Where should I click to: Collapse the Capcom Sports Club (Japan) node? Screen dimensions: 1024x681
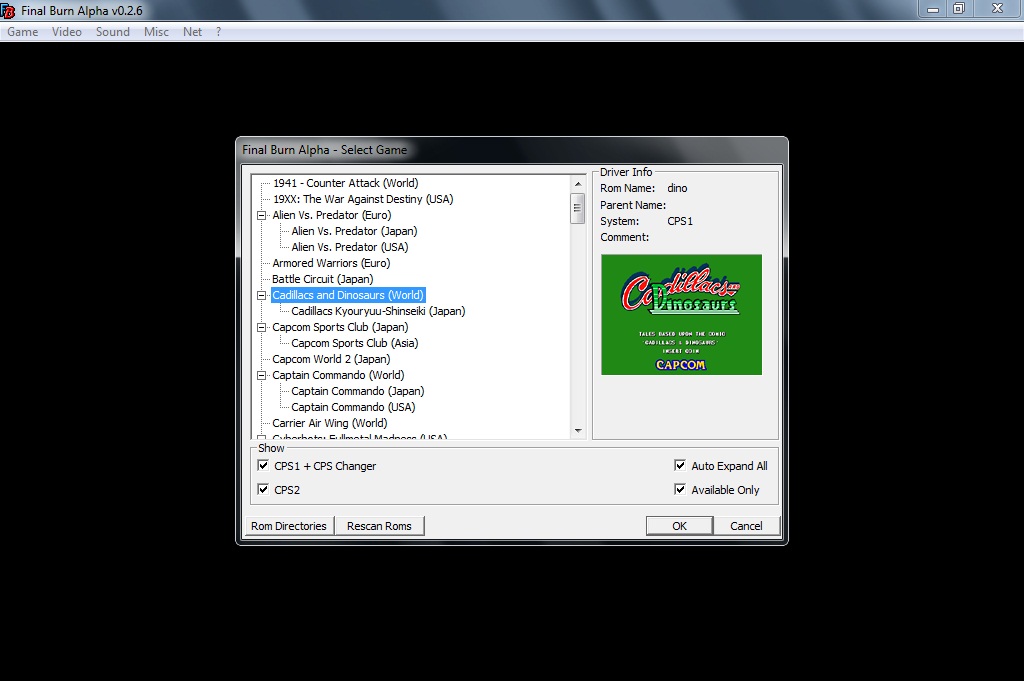pyautogui.click(x=261, y=327)
